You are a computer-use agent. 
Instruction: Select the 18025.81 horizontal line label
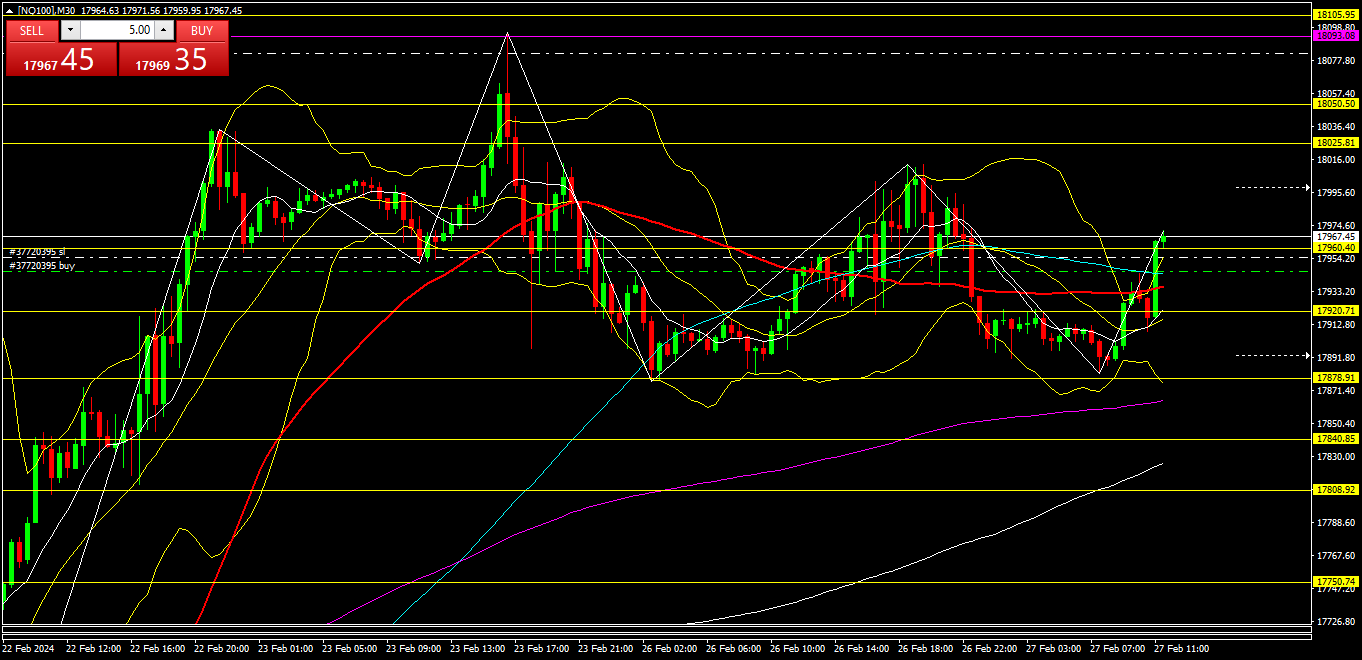(1336, 143)
